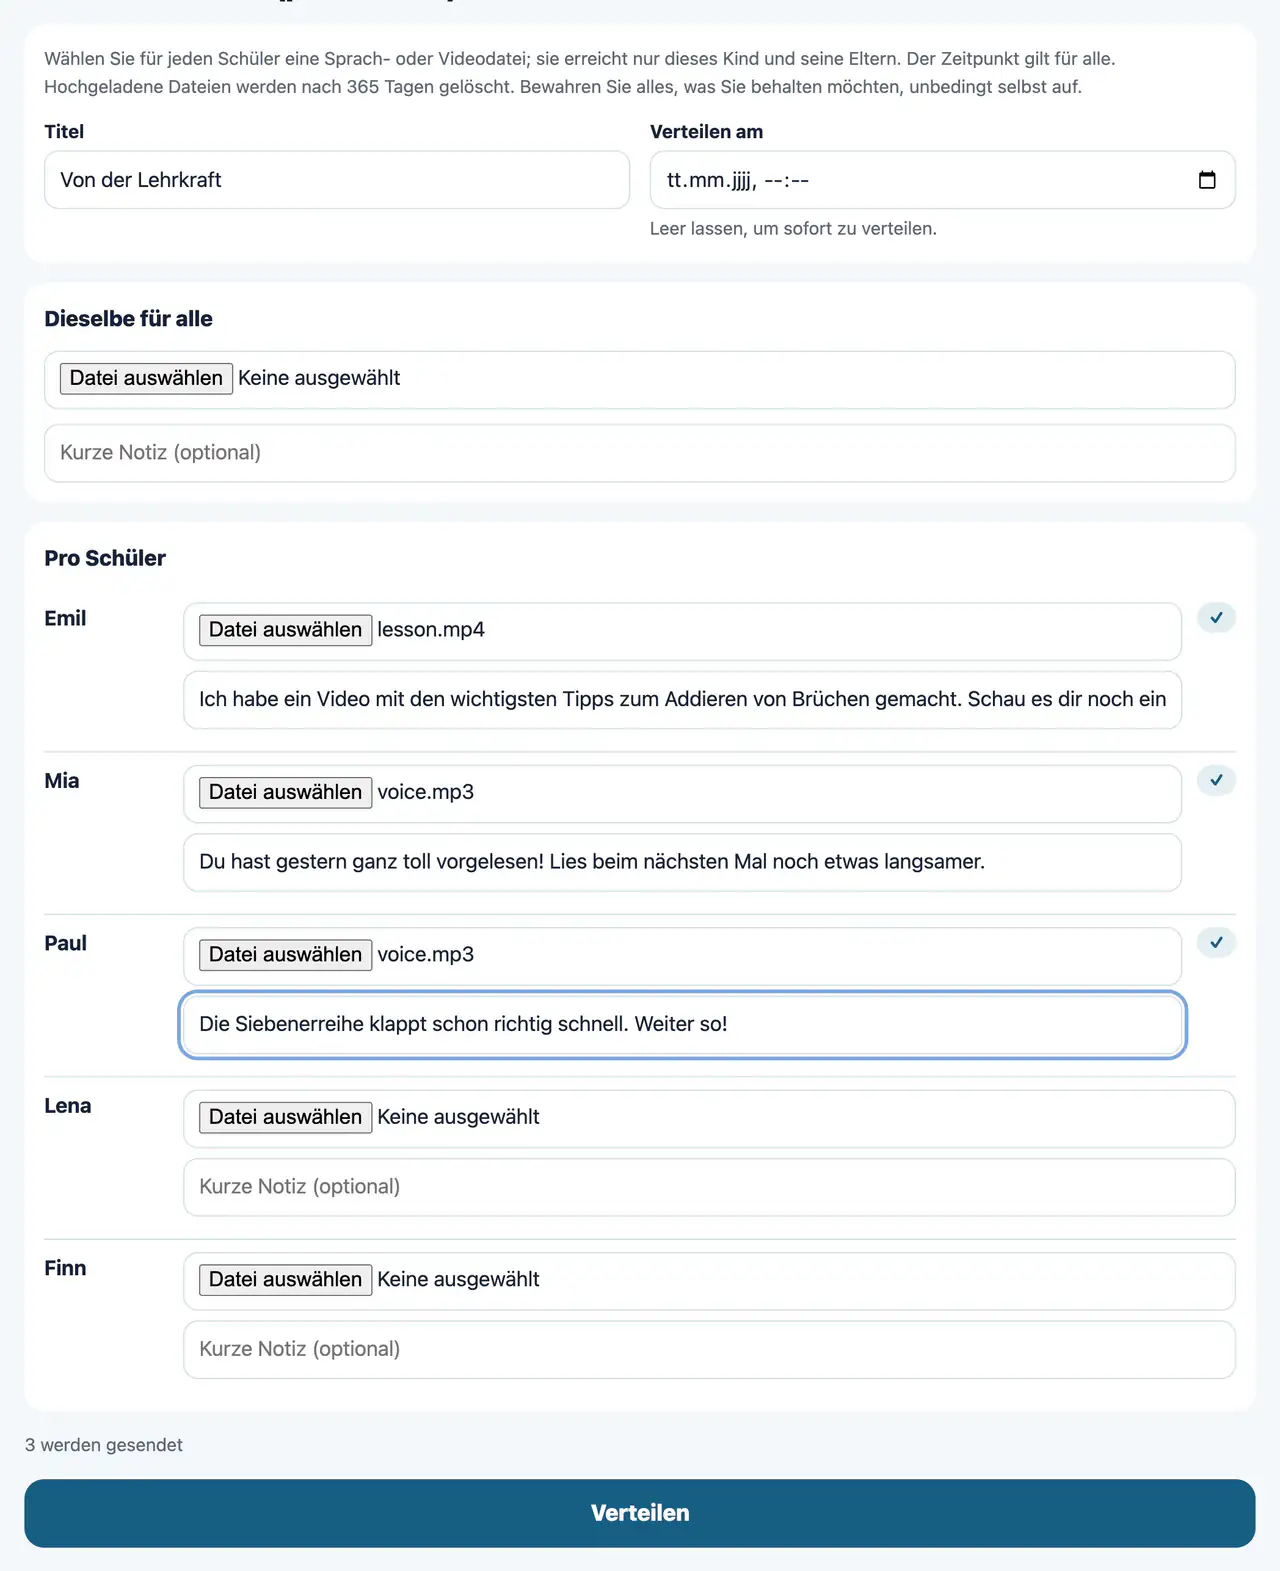Edit Paul's note about Siebenerreihe
The image size is (1280, 1571).
[x=682, y=1024]
